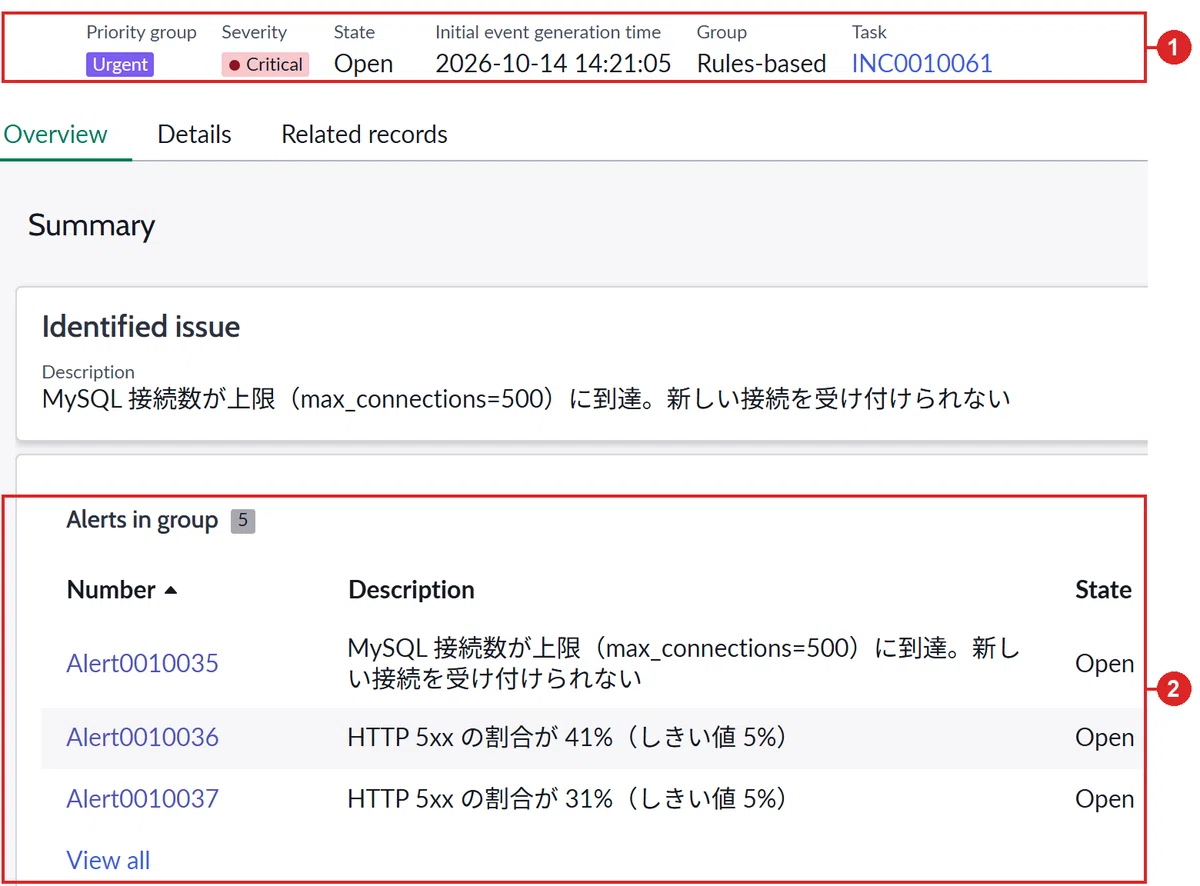Open the INC0010061 task link
Screen dimensions: 1200x886
(921, 64)
